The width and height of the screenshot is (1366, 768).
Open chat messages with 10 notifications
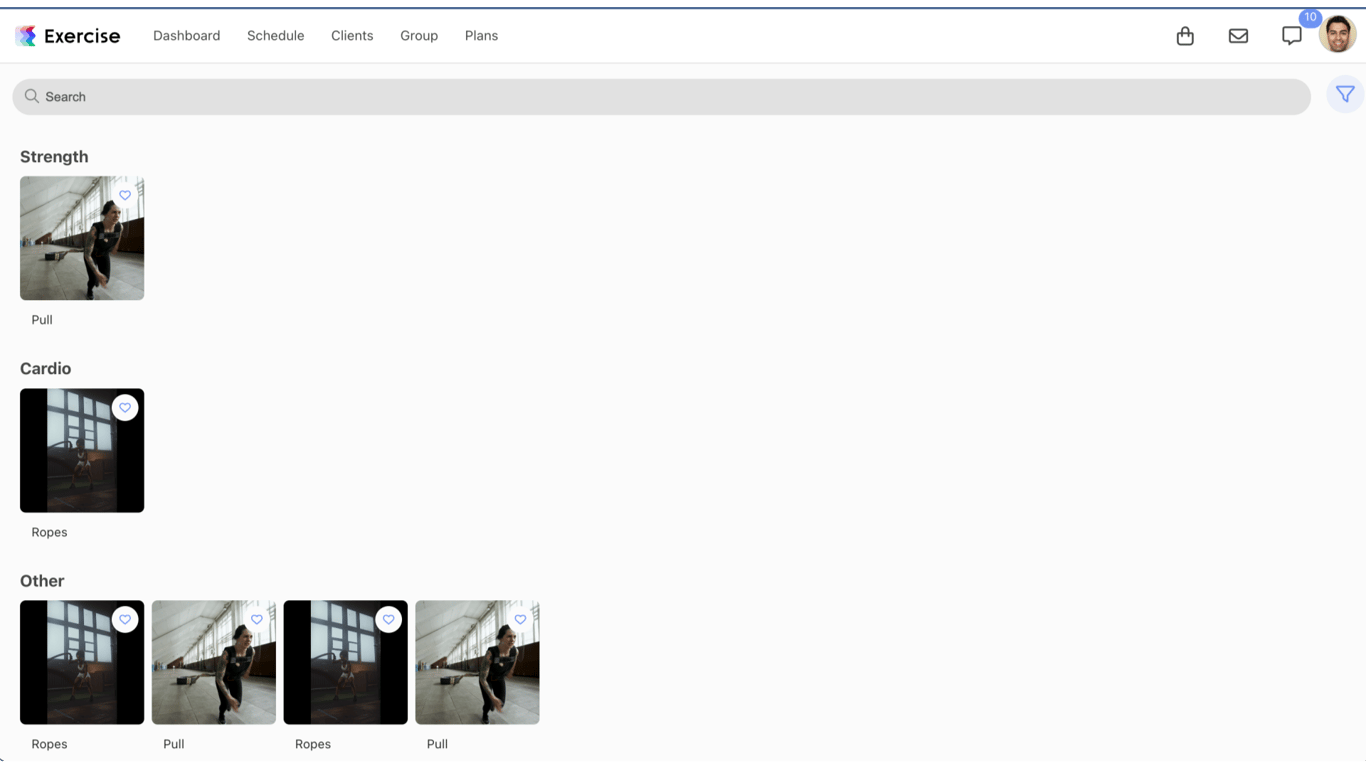[1291, 36]
